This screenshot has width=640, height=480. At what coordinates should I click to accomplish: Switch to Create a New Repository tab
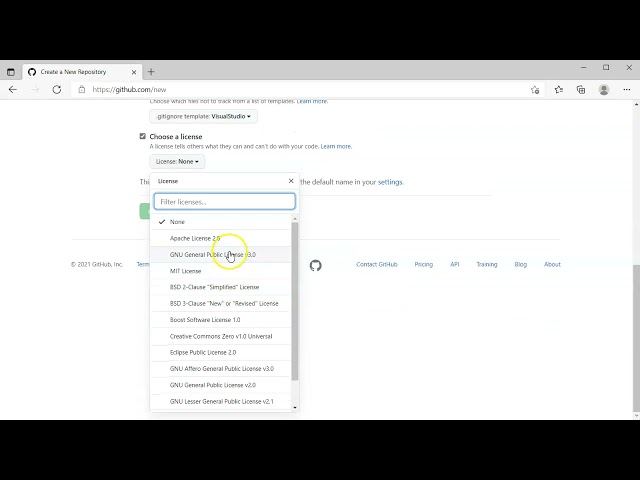[82, 72]
